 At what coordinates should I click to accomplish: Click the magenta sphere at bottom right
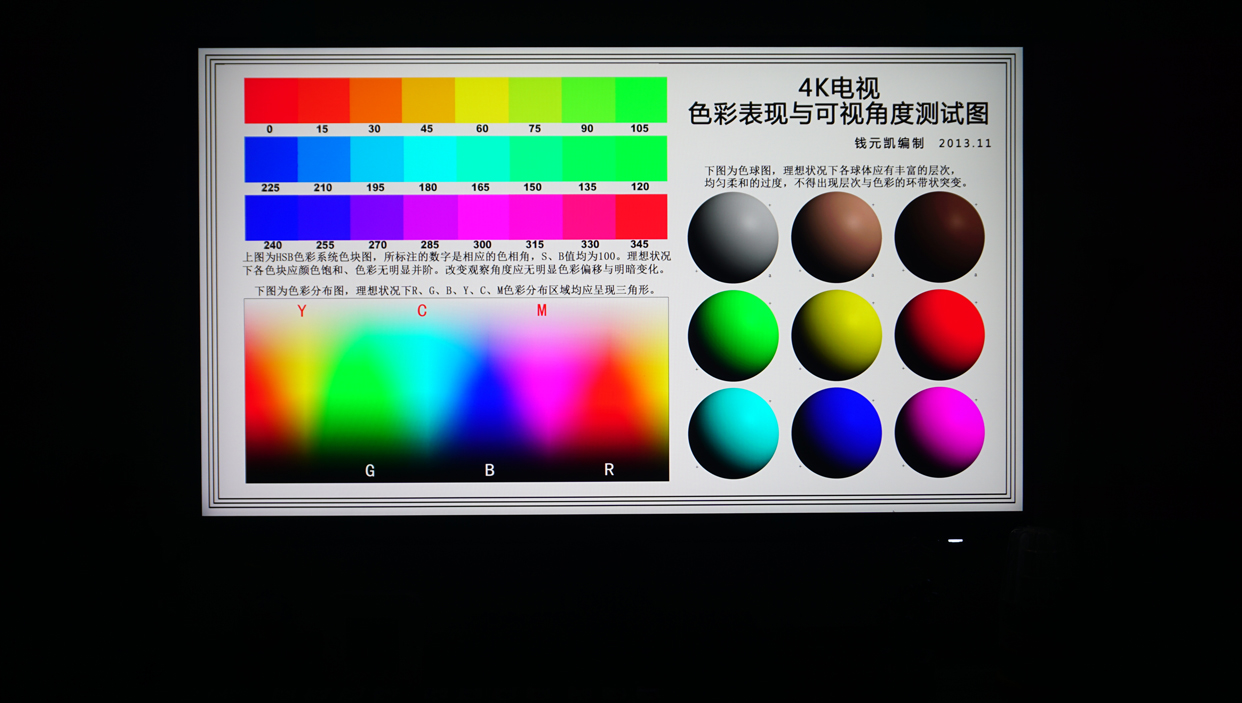938,432
